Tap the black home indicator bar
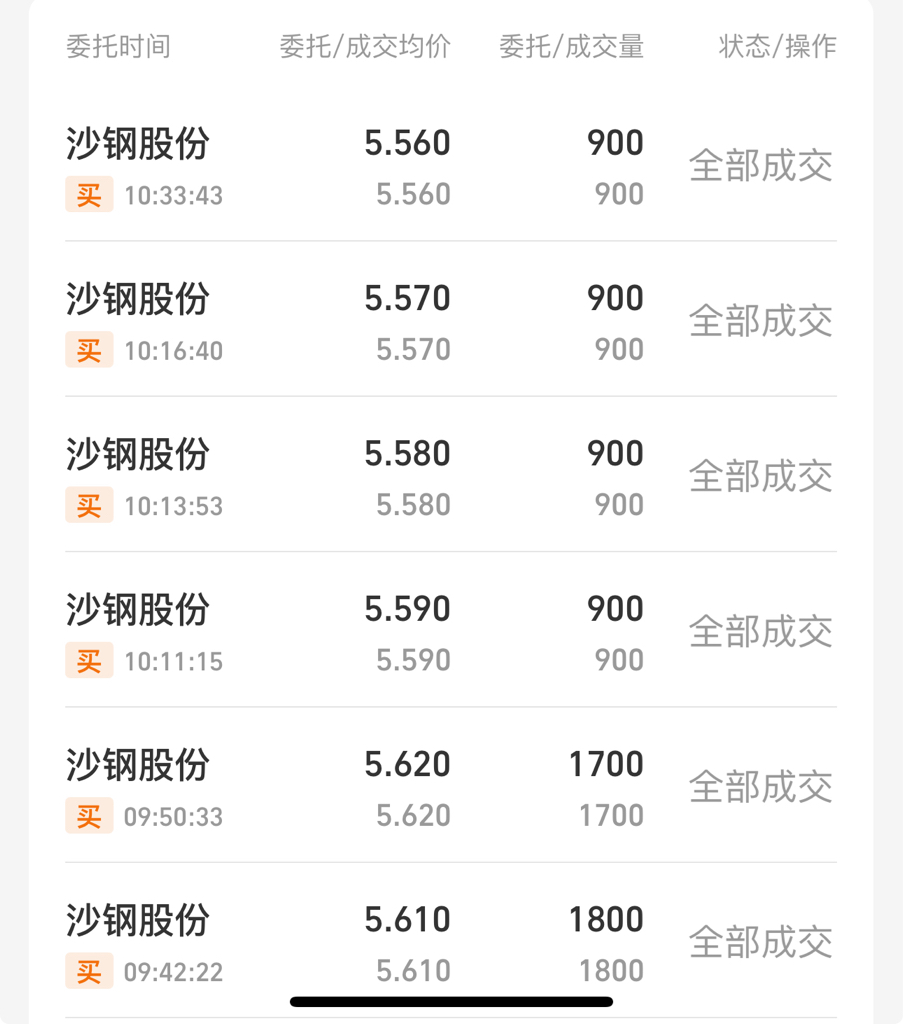 [x=451, y=1002]
